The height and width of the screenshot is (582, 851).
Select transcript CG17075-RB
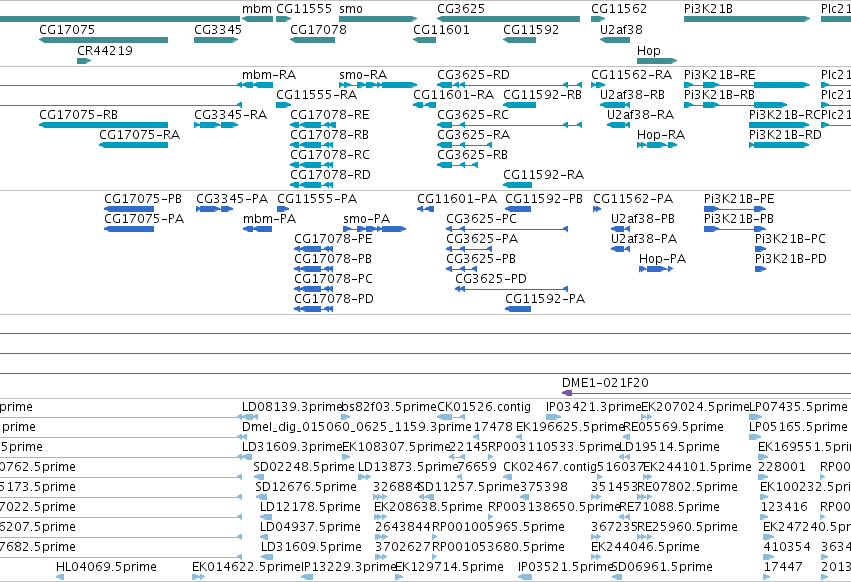[78, 115]
